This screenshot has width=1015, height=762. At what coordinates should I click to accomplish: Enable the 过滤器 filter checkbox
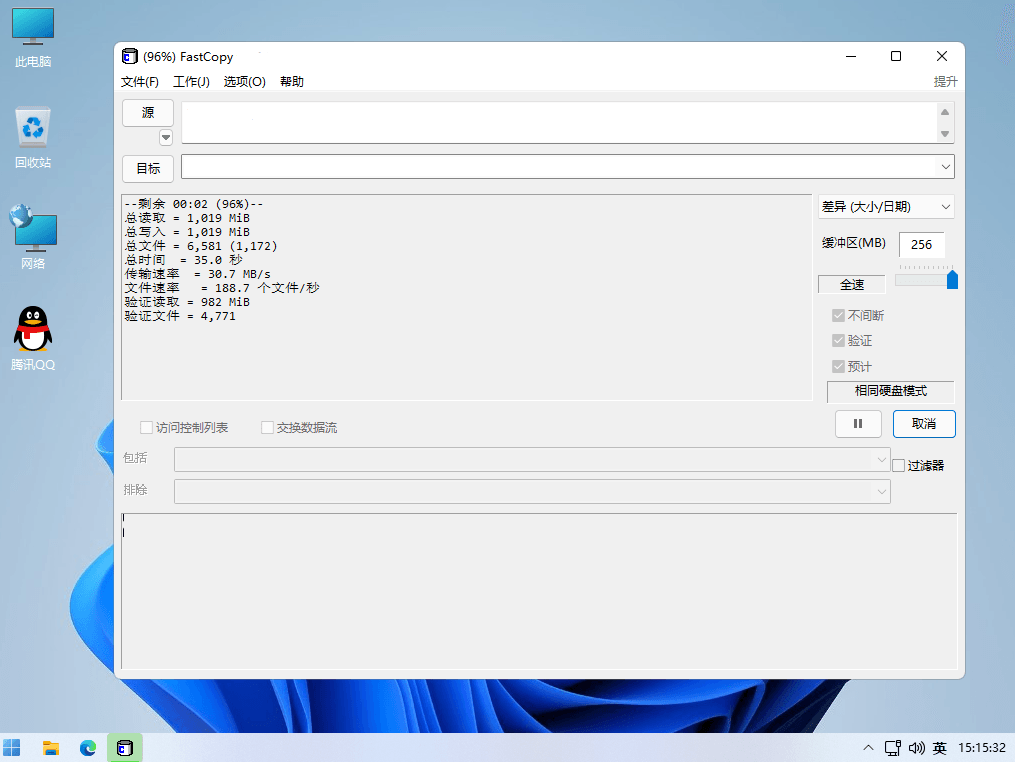tap(898, 465)
